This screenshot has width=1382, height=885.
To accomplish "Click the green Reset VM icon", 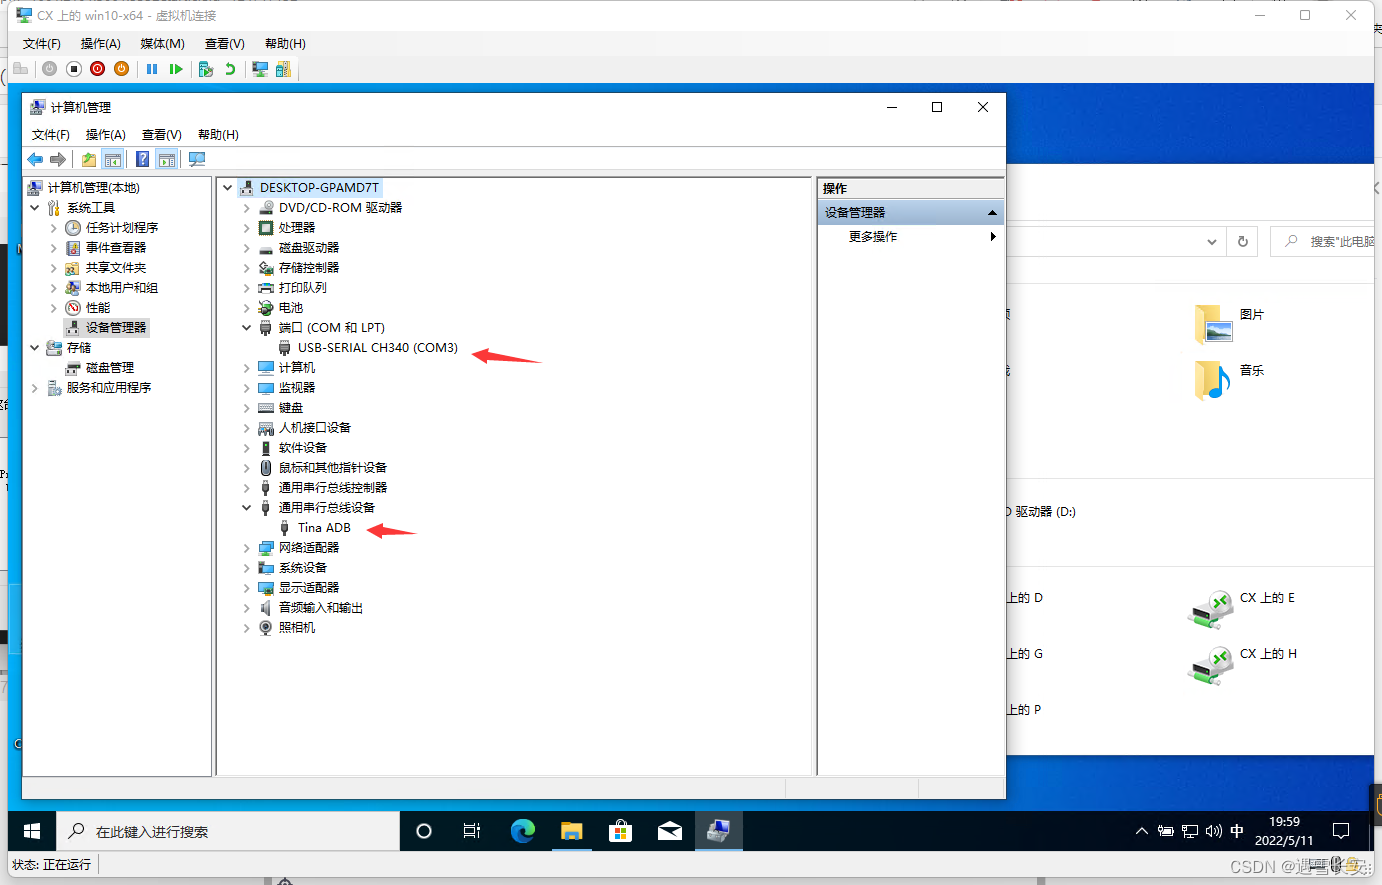I will coord(176,69).
